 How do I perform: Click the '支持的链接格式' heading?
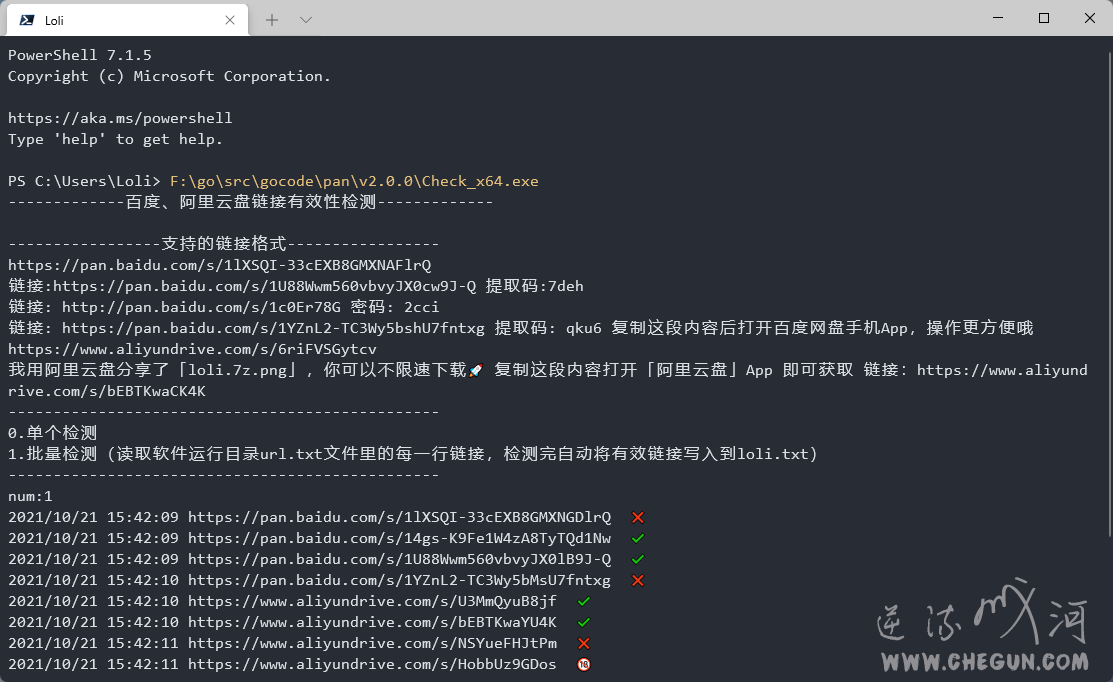(224, 243)
